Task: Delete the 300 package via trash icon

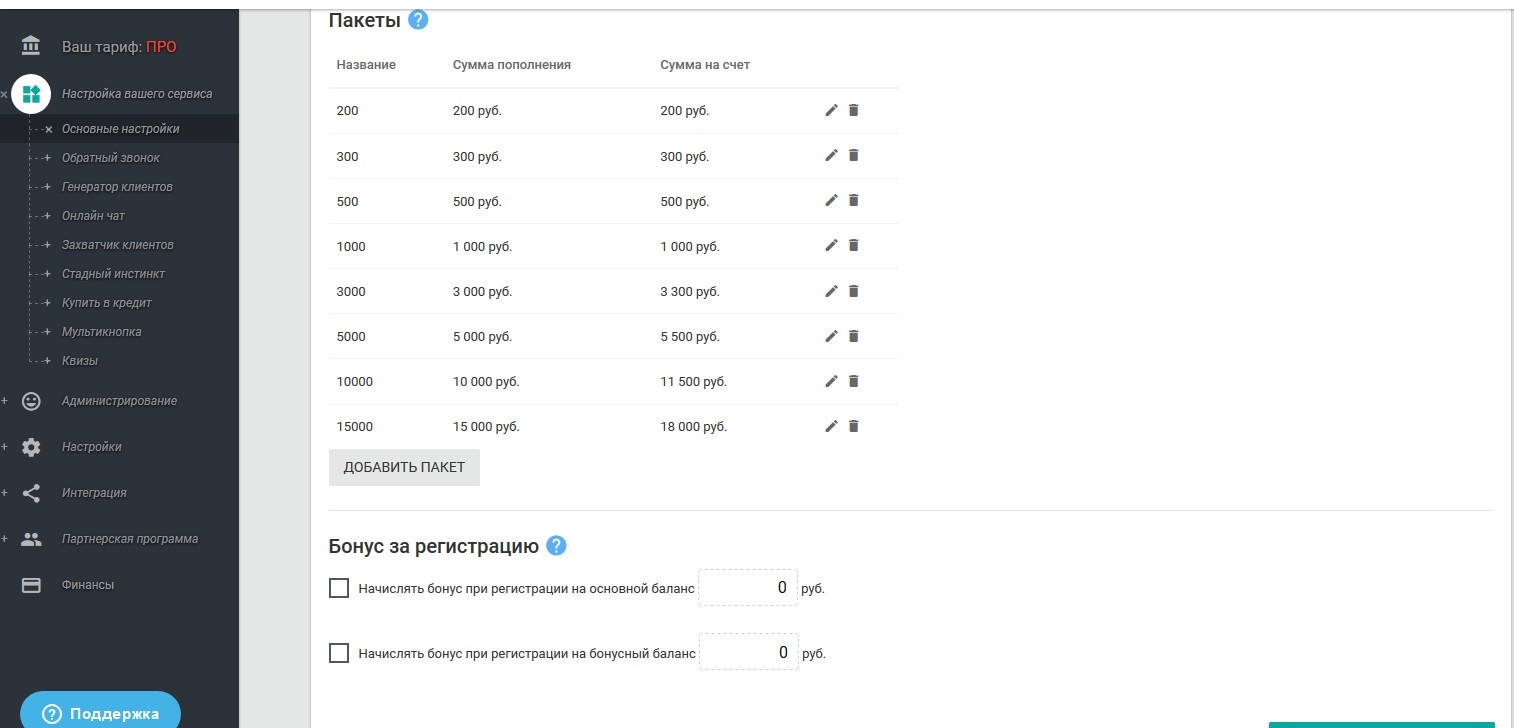Action: click(x=853, y=155)
